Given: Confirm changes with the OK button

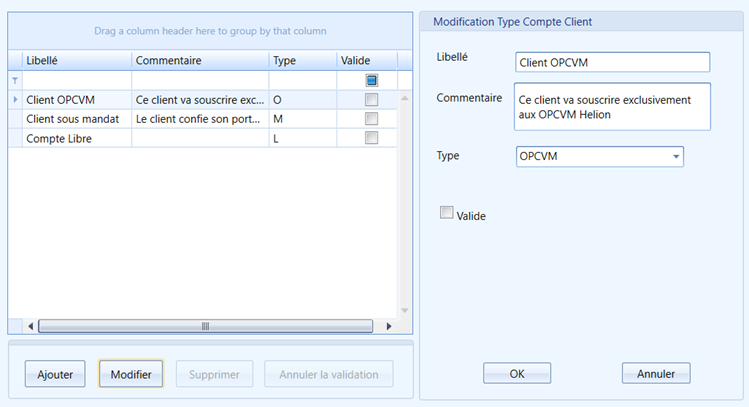Looking at the screenshot, I should 517,373.
